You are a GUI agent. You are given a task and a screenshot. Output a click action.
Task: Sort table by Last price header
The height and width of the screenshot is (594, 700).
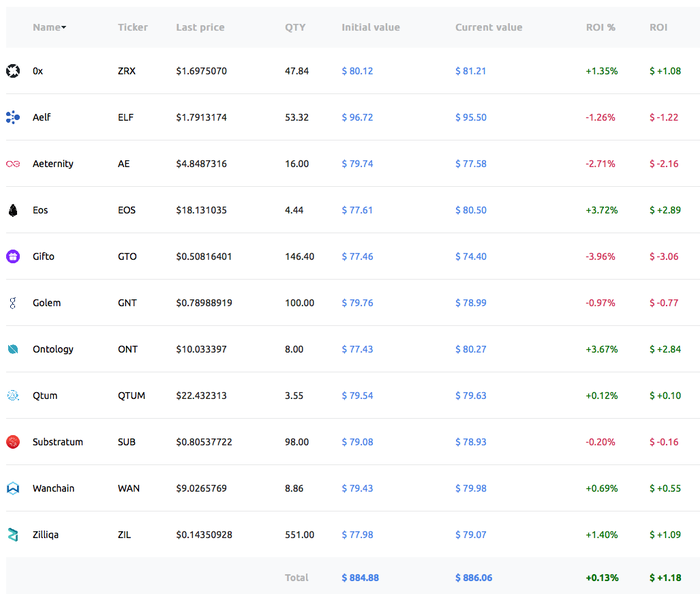pos(200,27)
